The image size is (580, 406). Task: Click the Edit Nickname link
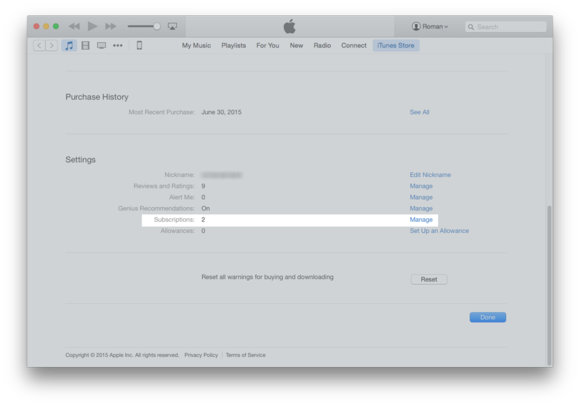430,175
